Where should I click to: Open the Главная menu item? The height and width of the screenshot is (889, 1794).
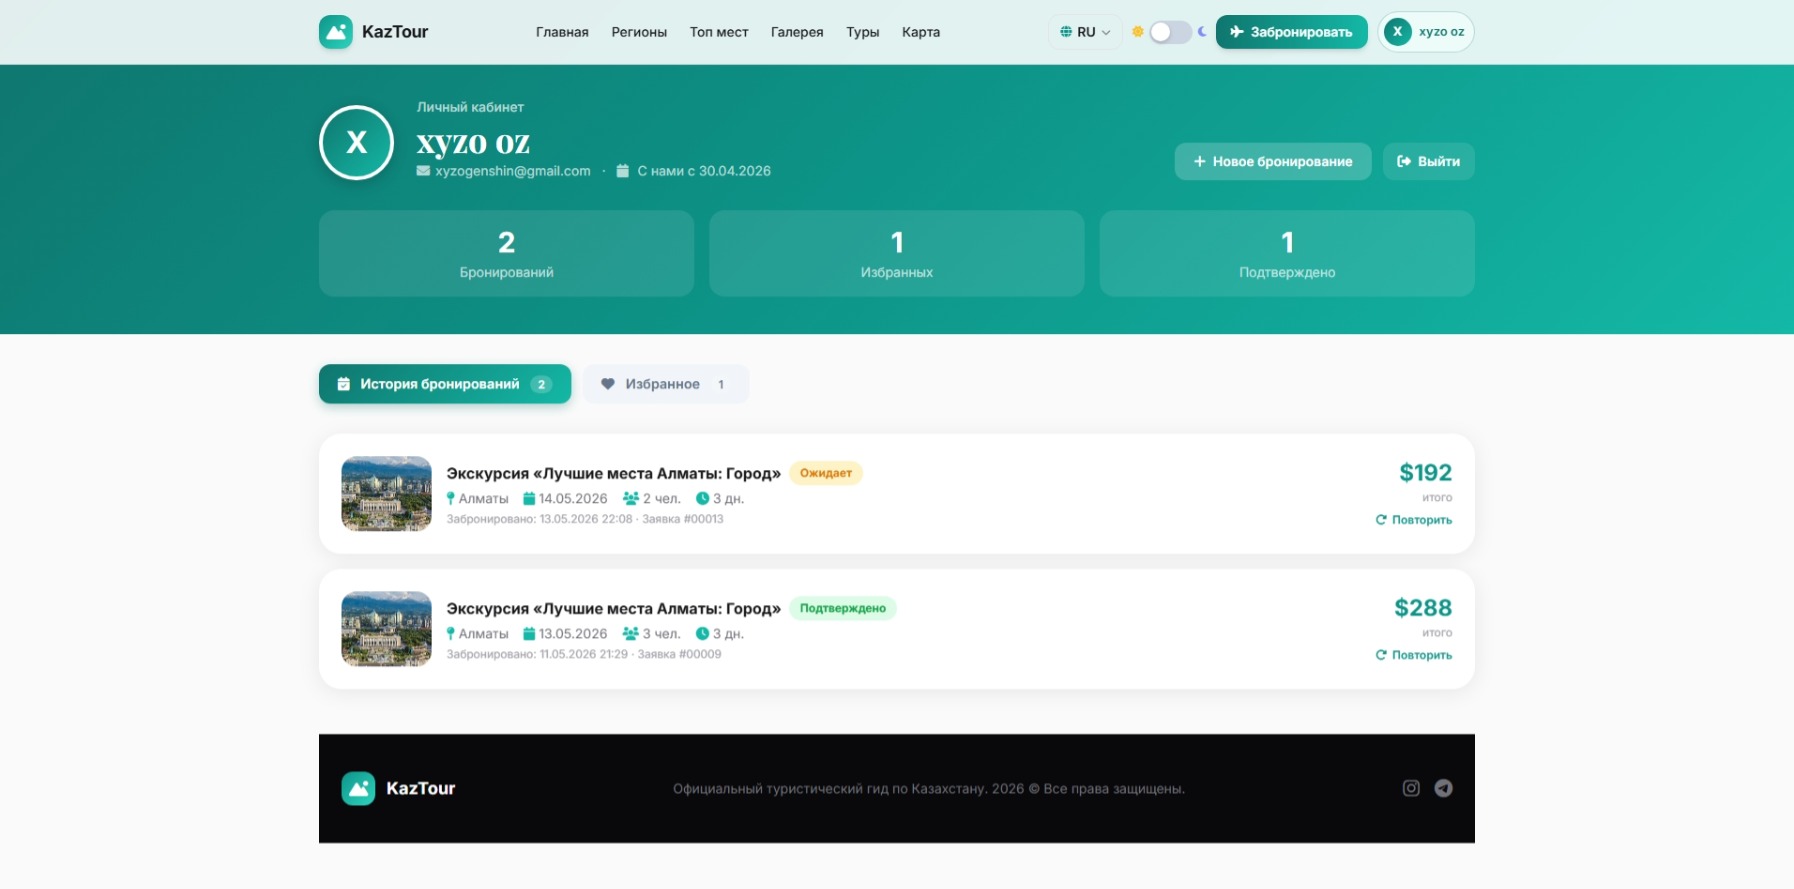[562, 32]
